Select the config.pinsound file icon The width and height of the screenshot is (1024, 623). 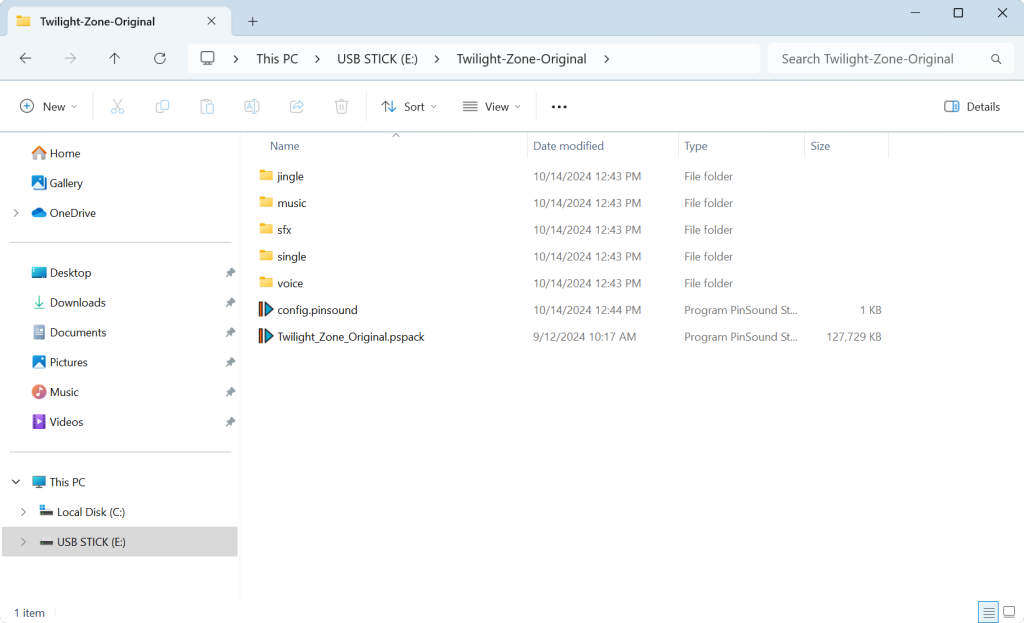[x=266, y=310]
